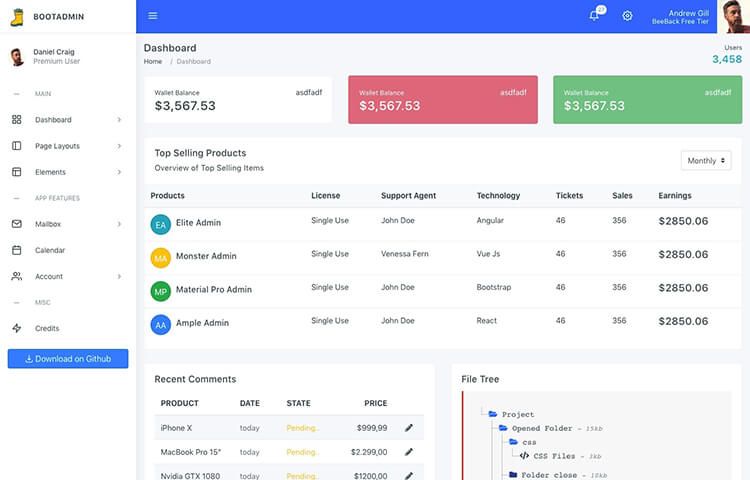Click the MA avatar for Monster Admin
Image resolution: width=750 pixels, height=480 pixels.
161,258
